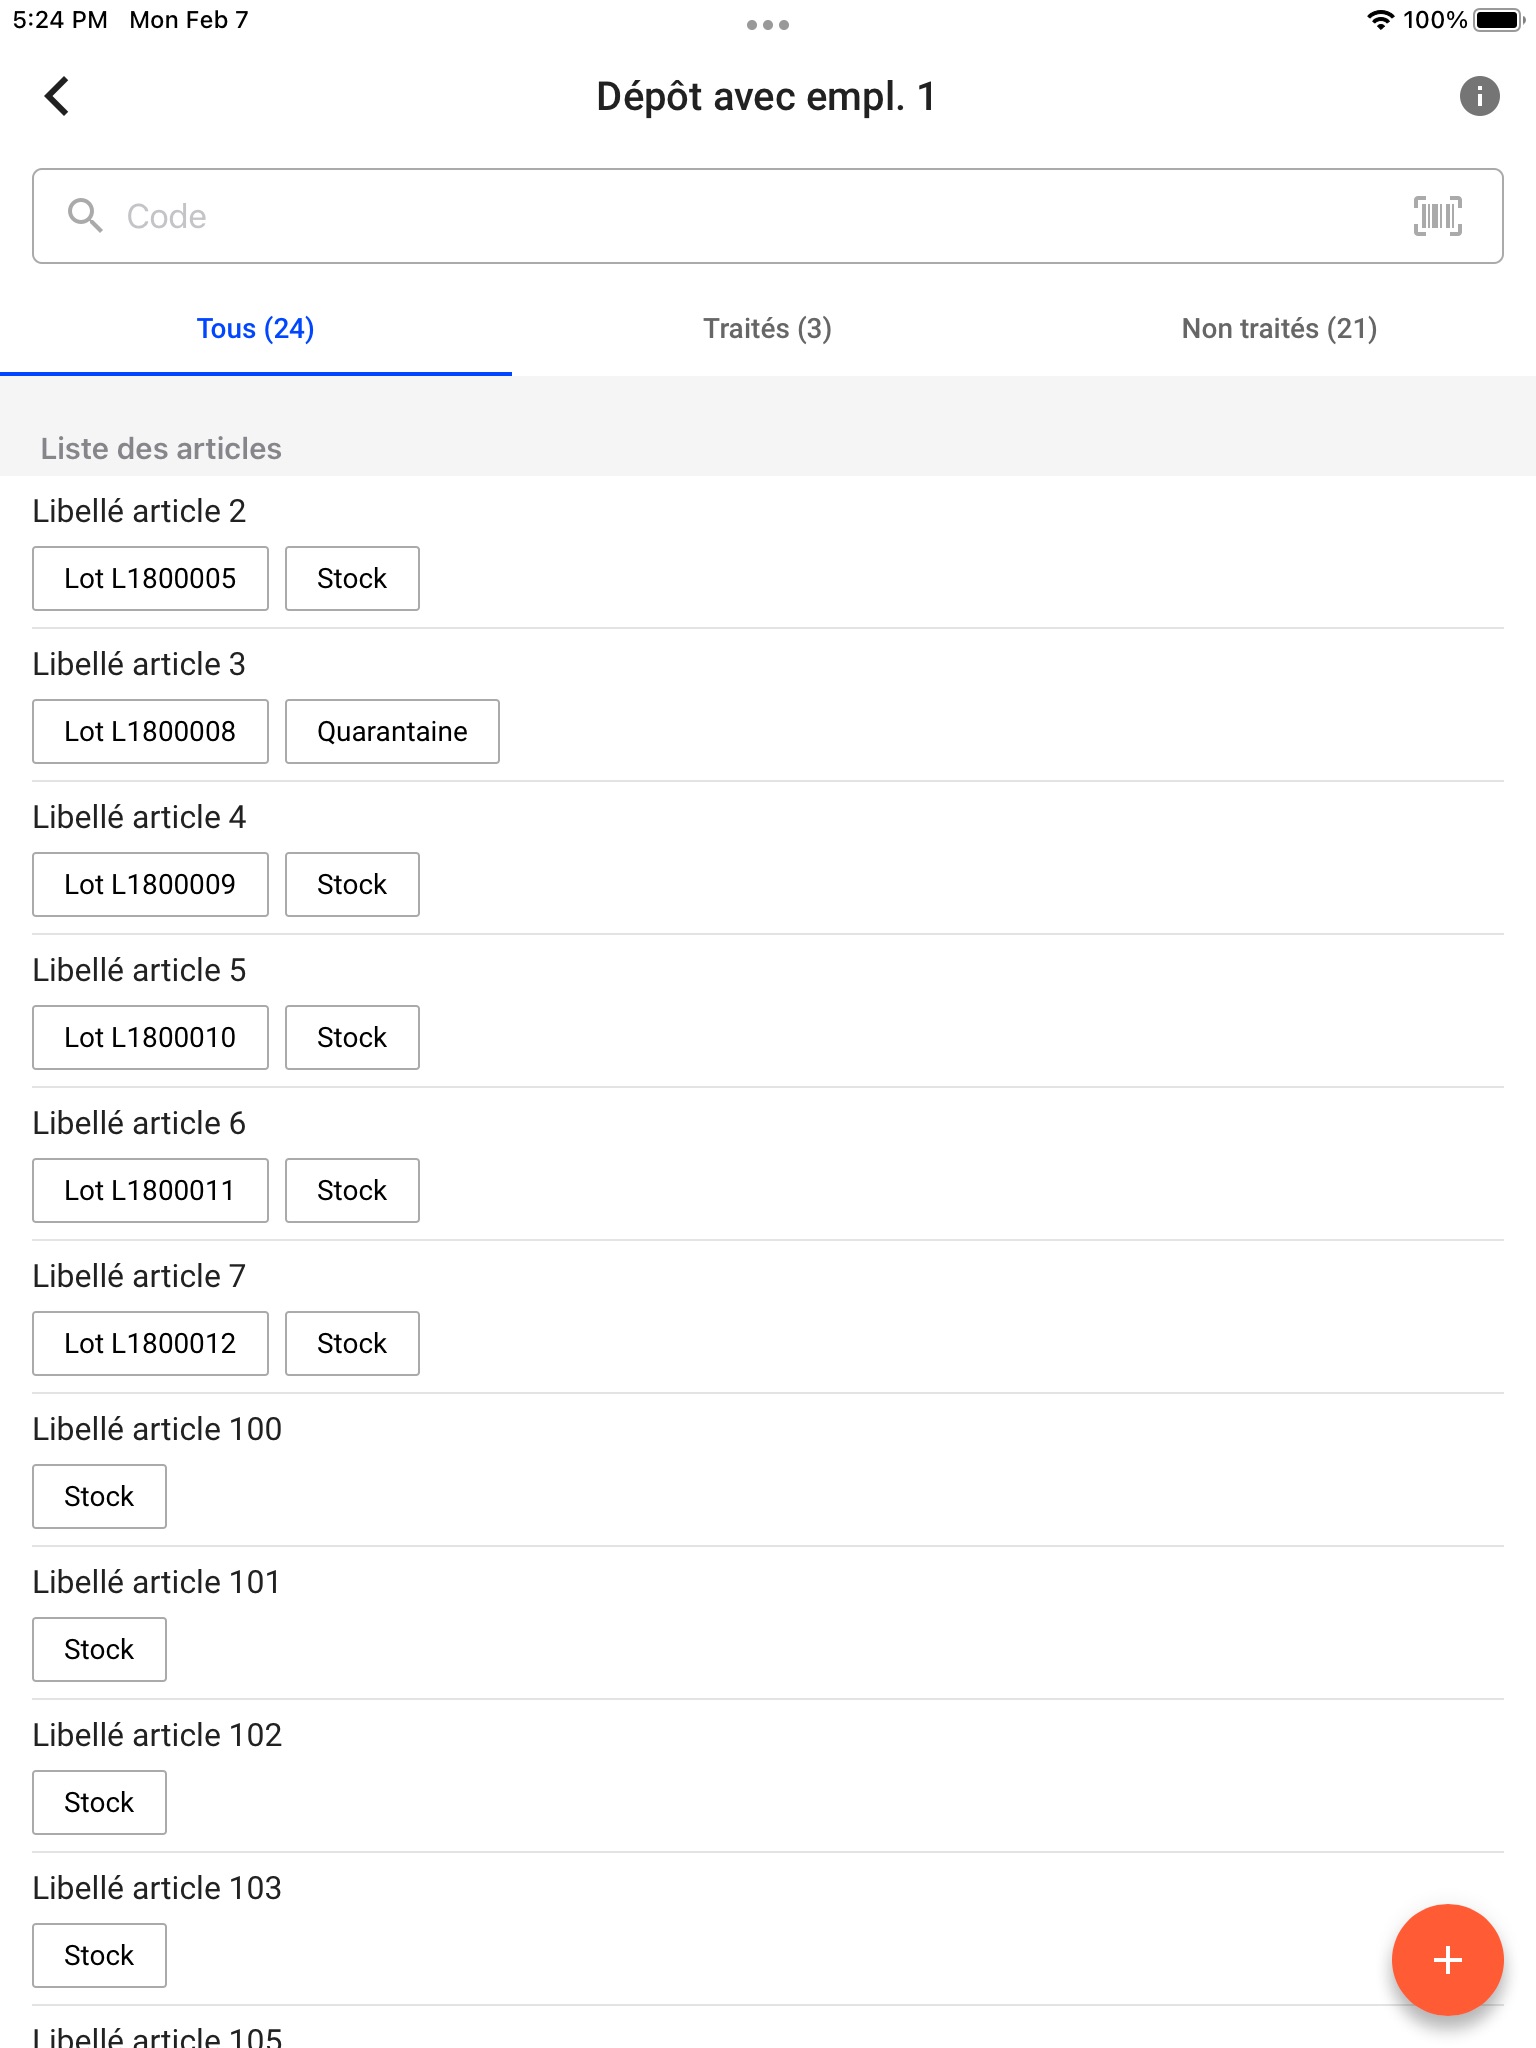The image size is (1536, 2048).
Task: Select Lot L1800008 tag
Action: 150,731
